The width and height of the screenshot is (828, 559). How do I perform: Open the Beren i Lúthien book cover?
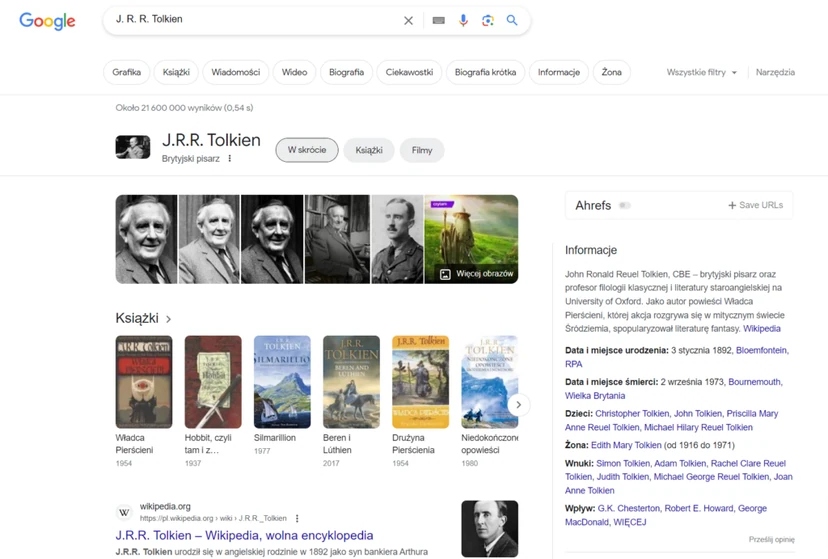(351, 382)
